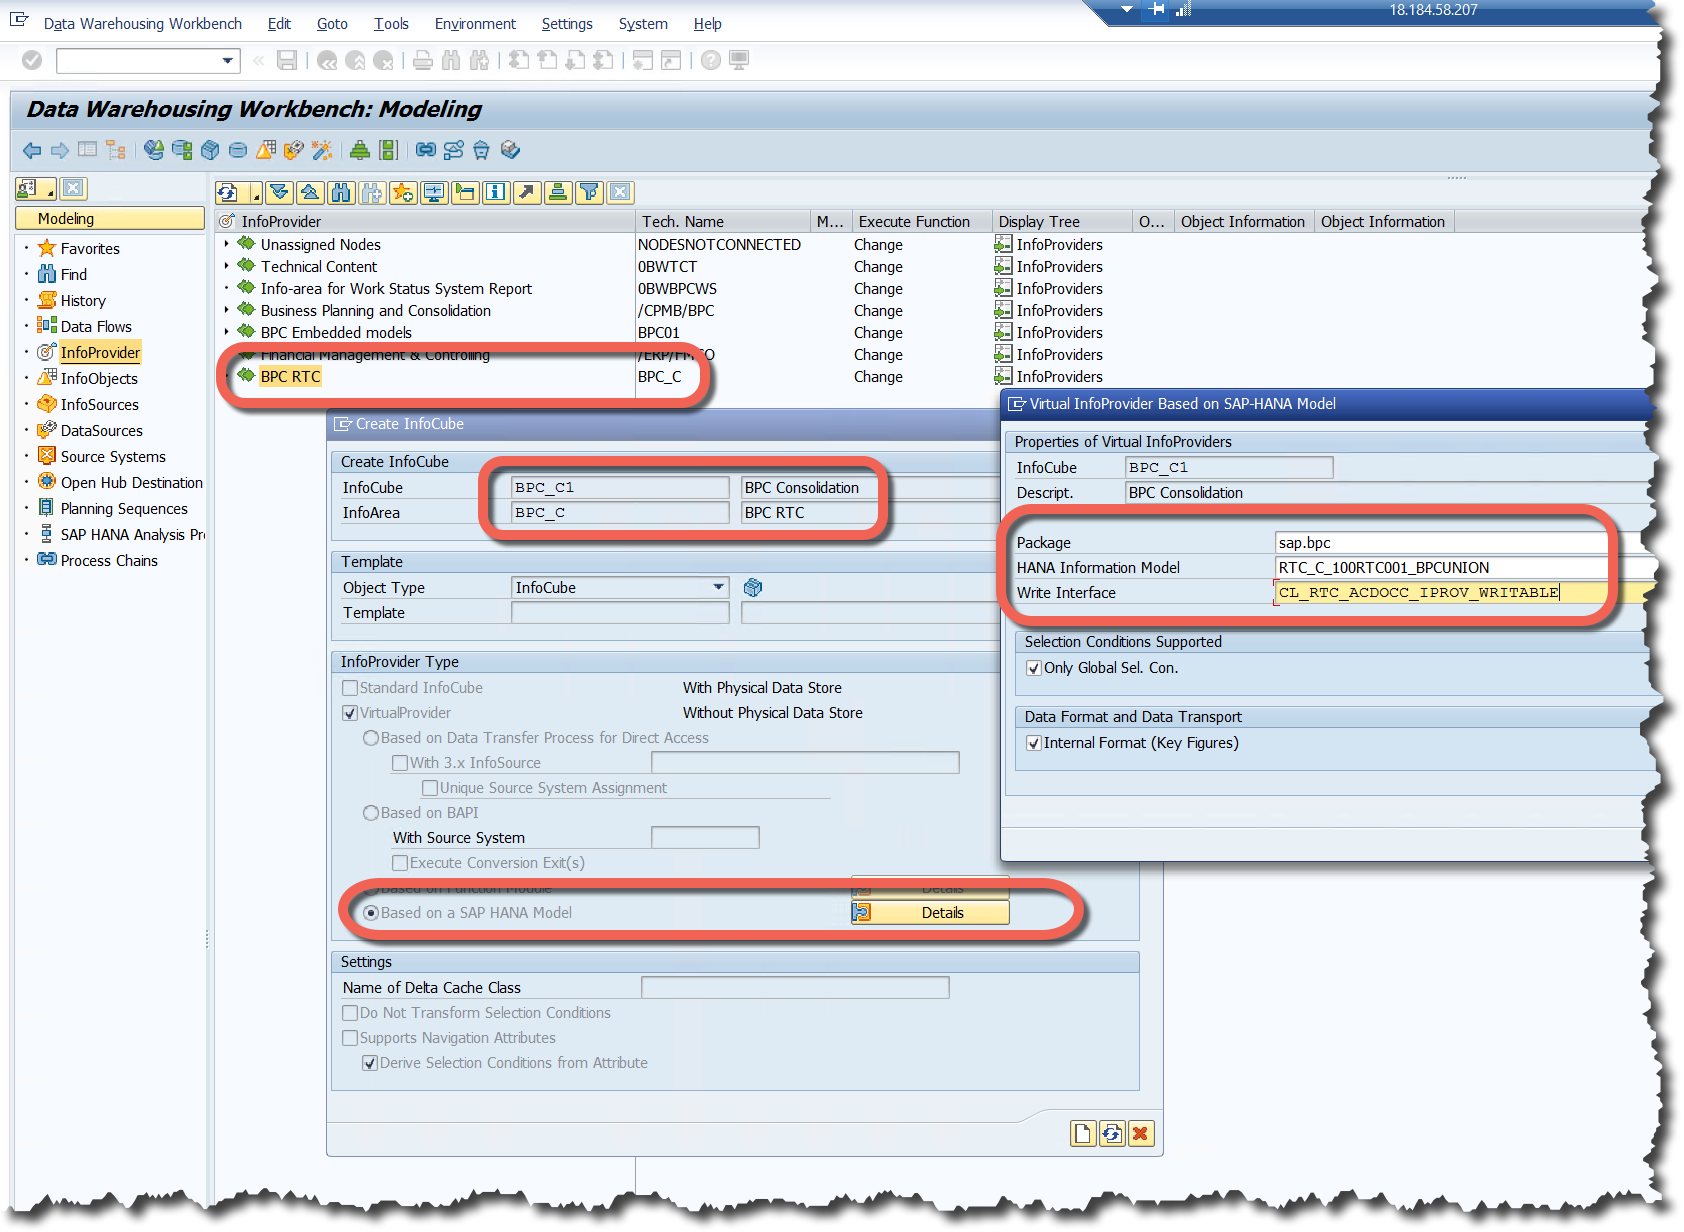Click the InfoCube icon beside Object Type
Screen dimensions: 1684x1232
(753, 588)
